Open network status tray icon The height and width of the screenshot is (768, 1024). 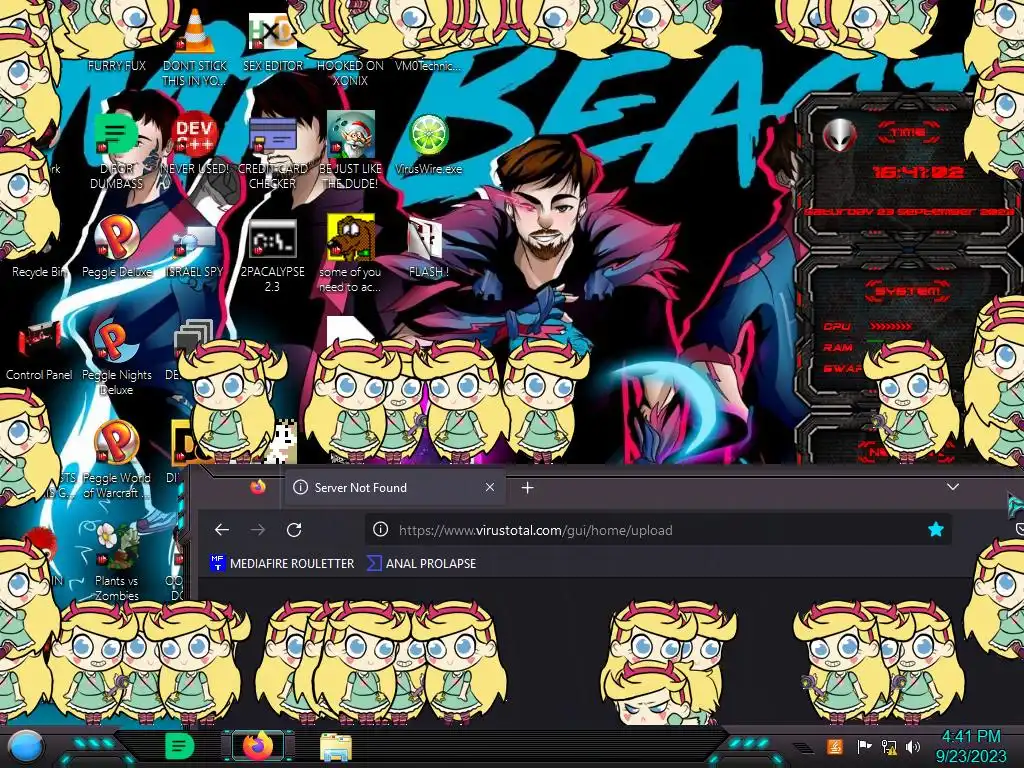tap(889, 747)
